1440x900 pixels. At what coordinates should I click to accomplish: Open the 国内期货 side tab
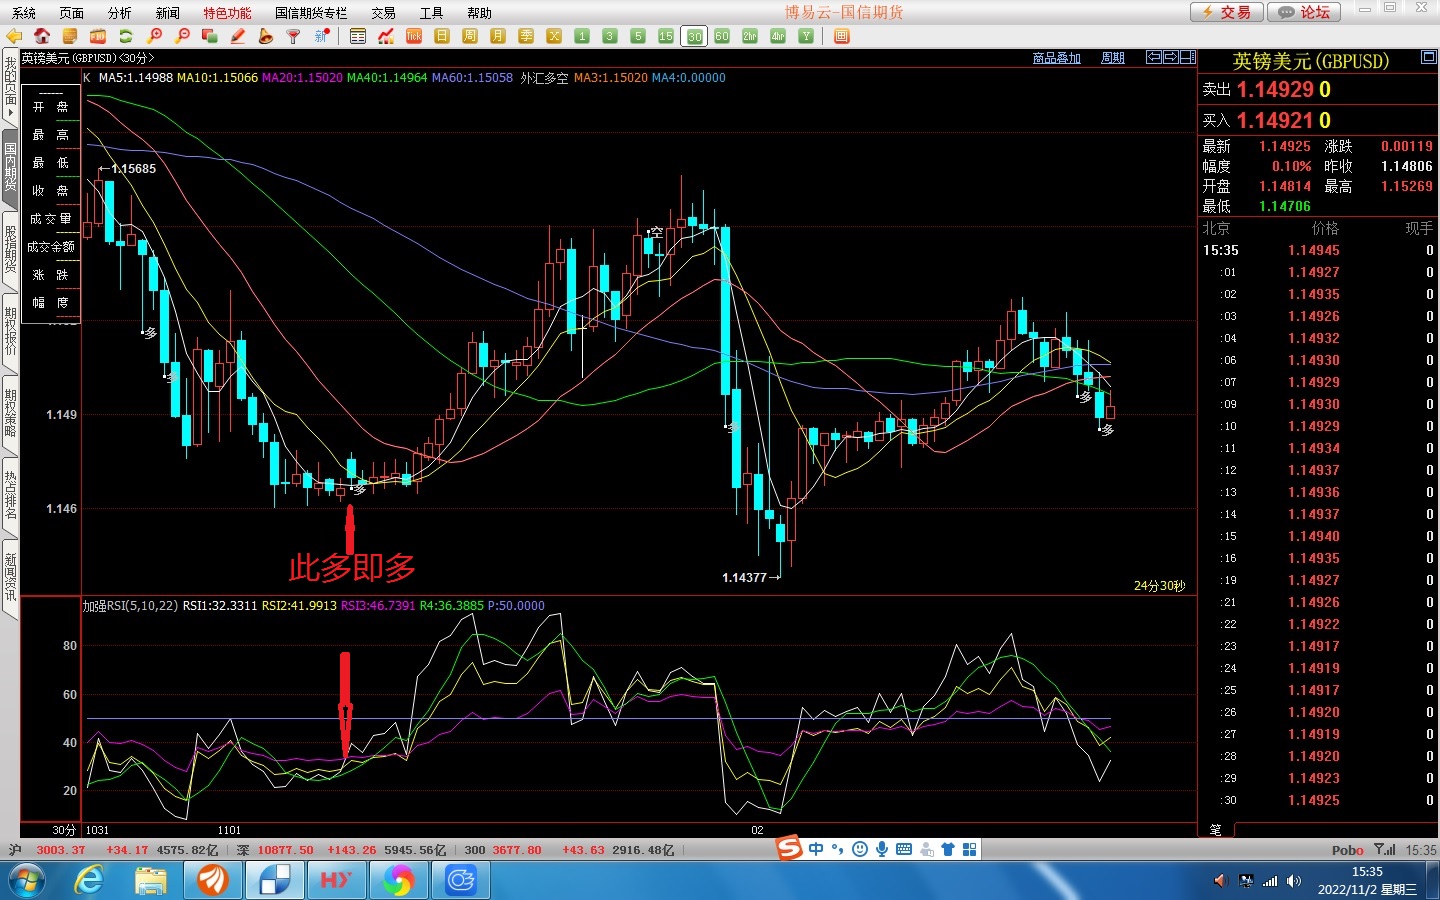tap(10, 168)
